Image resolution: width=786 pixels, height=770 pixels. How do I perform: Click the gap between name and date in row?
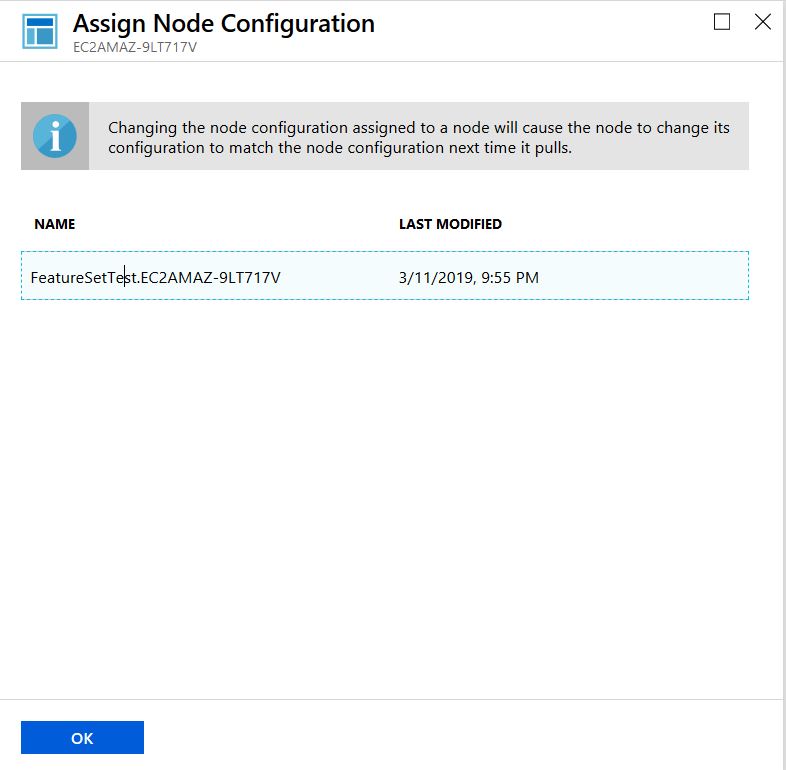tap(340, 277)
